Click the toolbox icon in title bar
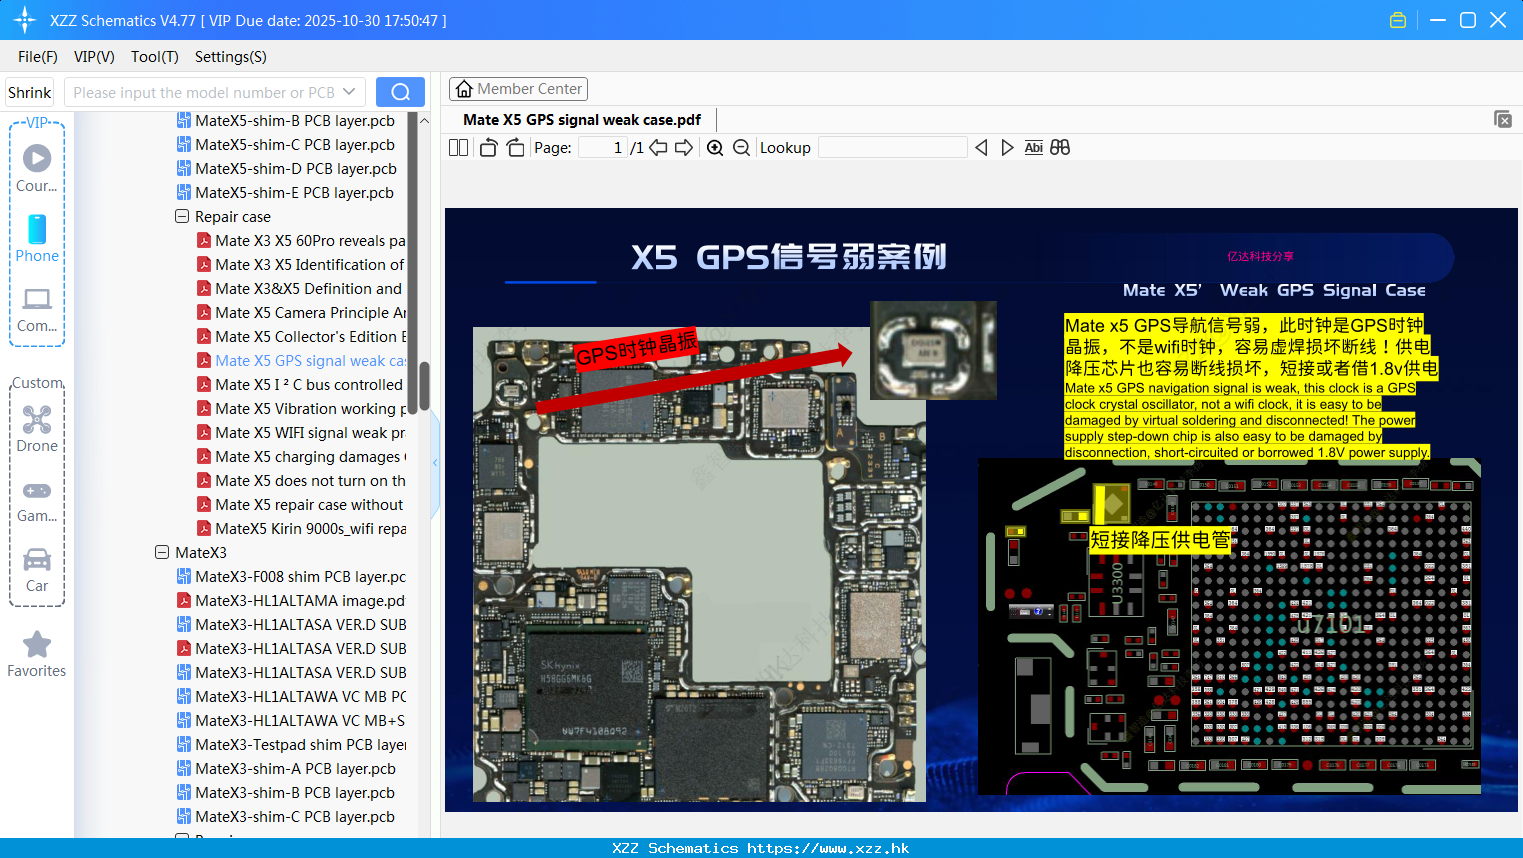Viewport: 1523px width, 858px height. pos(1398,20)
